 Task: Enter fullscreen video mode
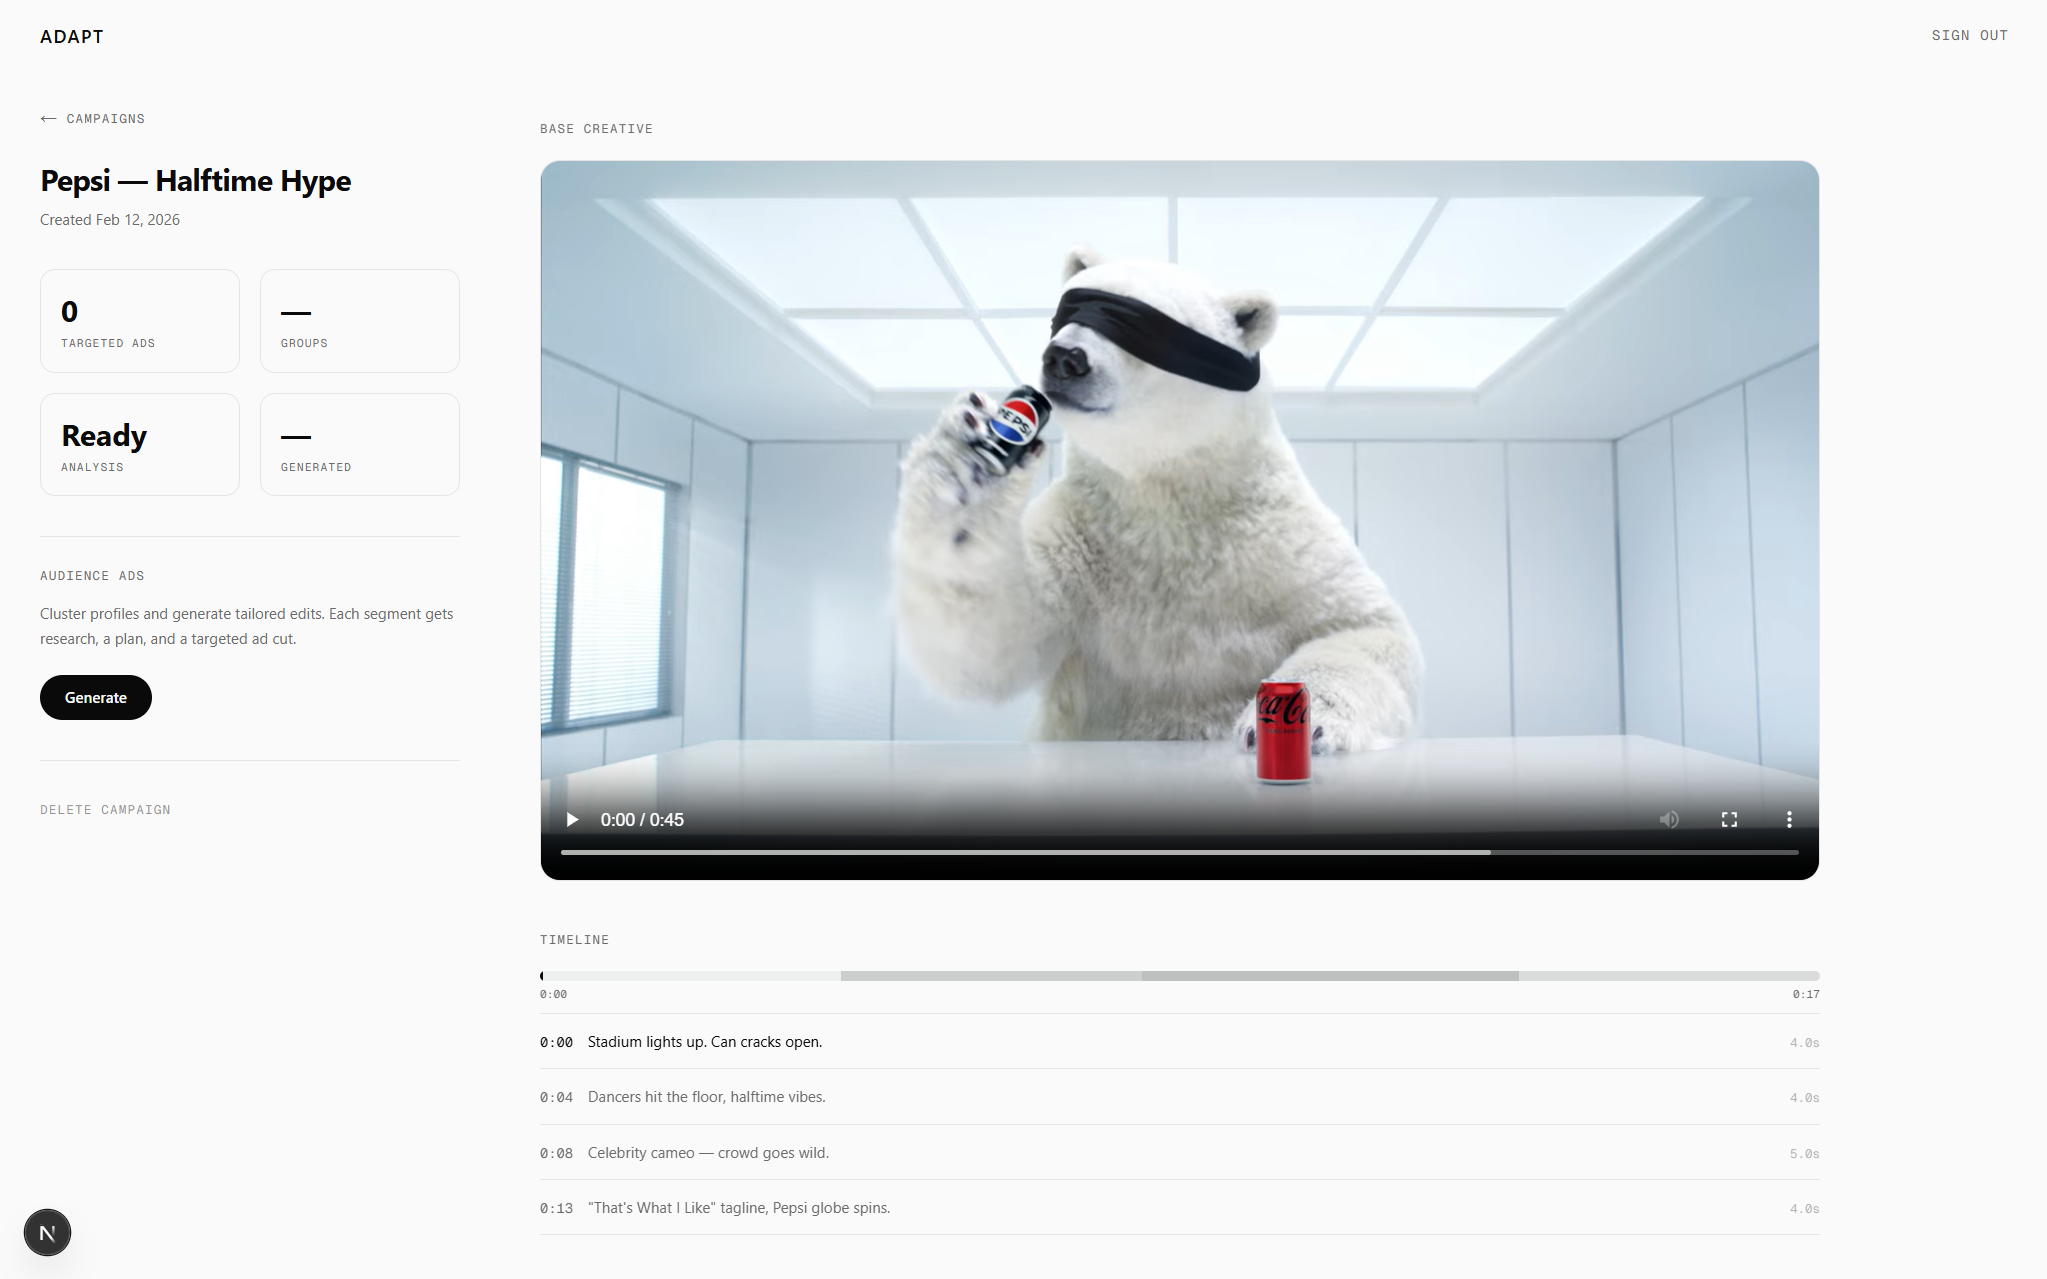[x=1729, y=820]
